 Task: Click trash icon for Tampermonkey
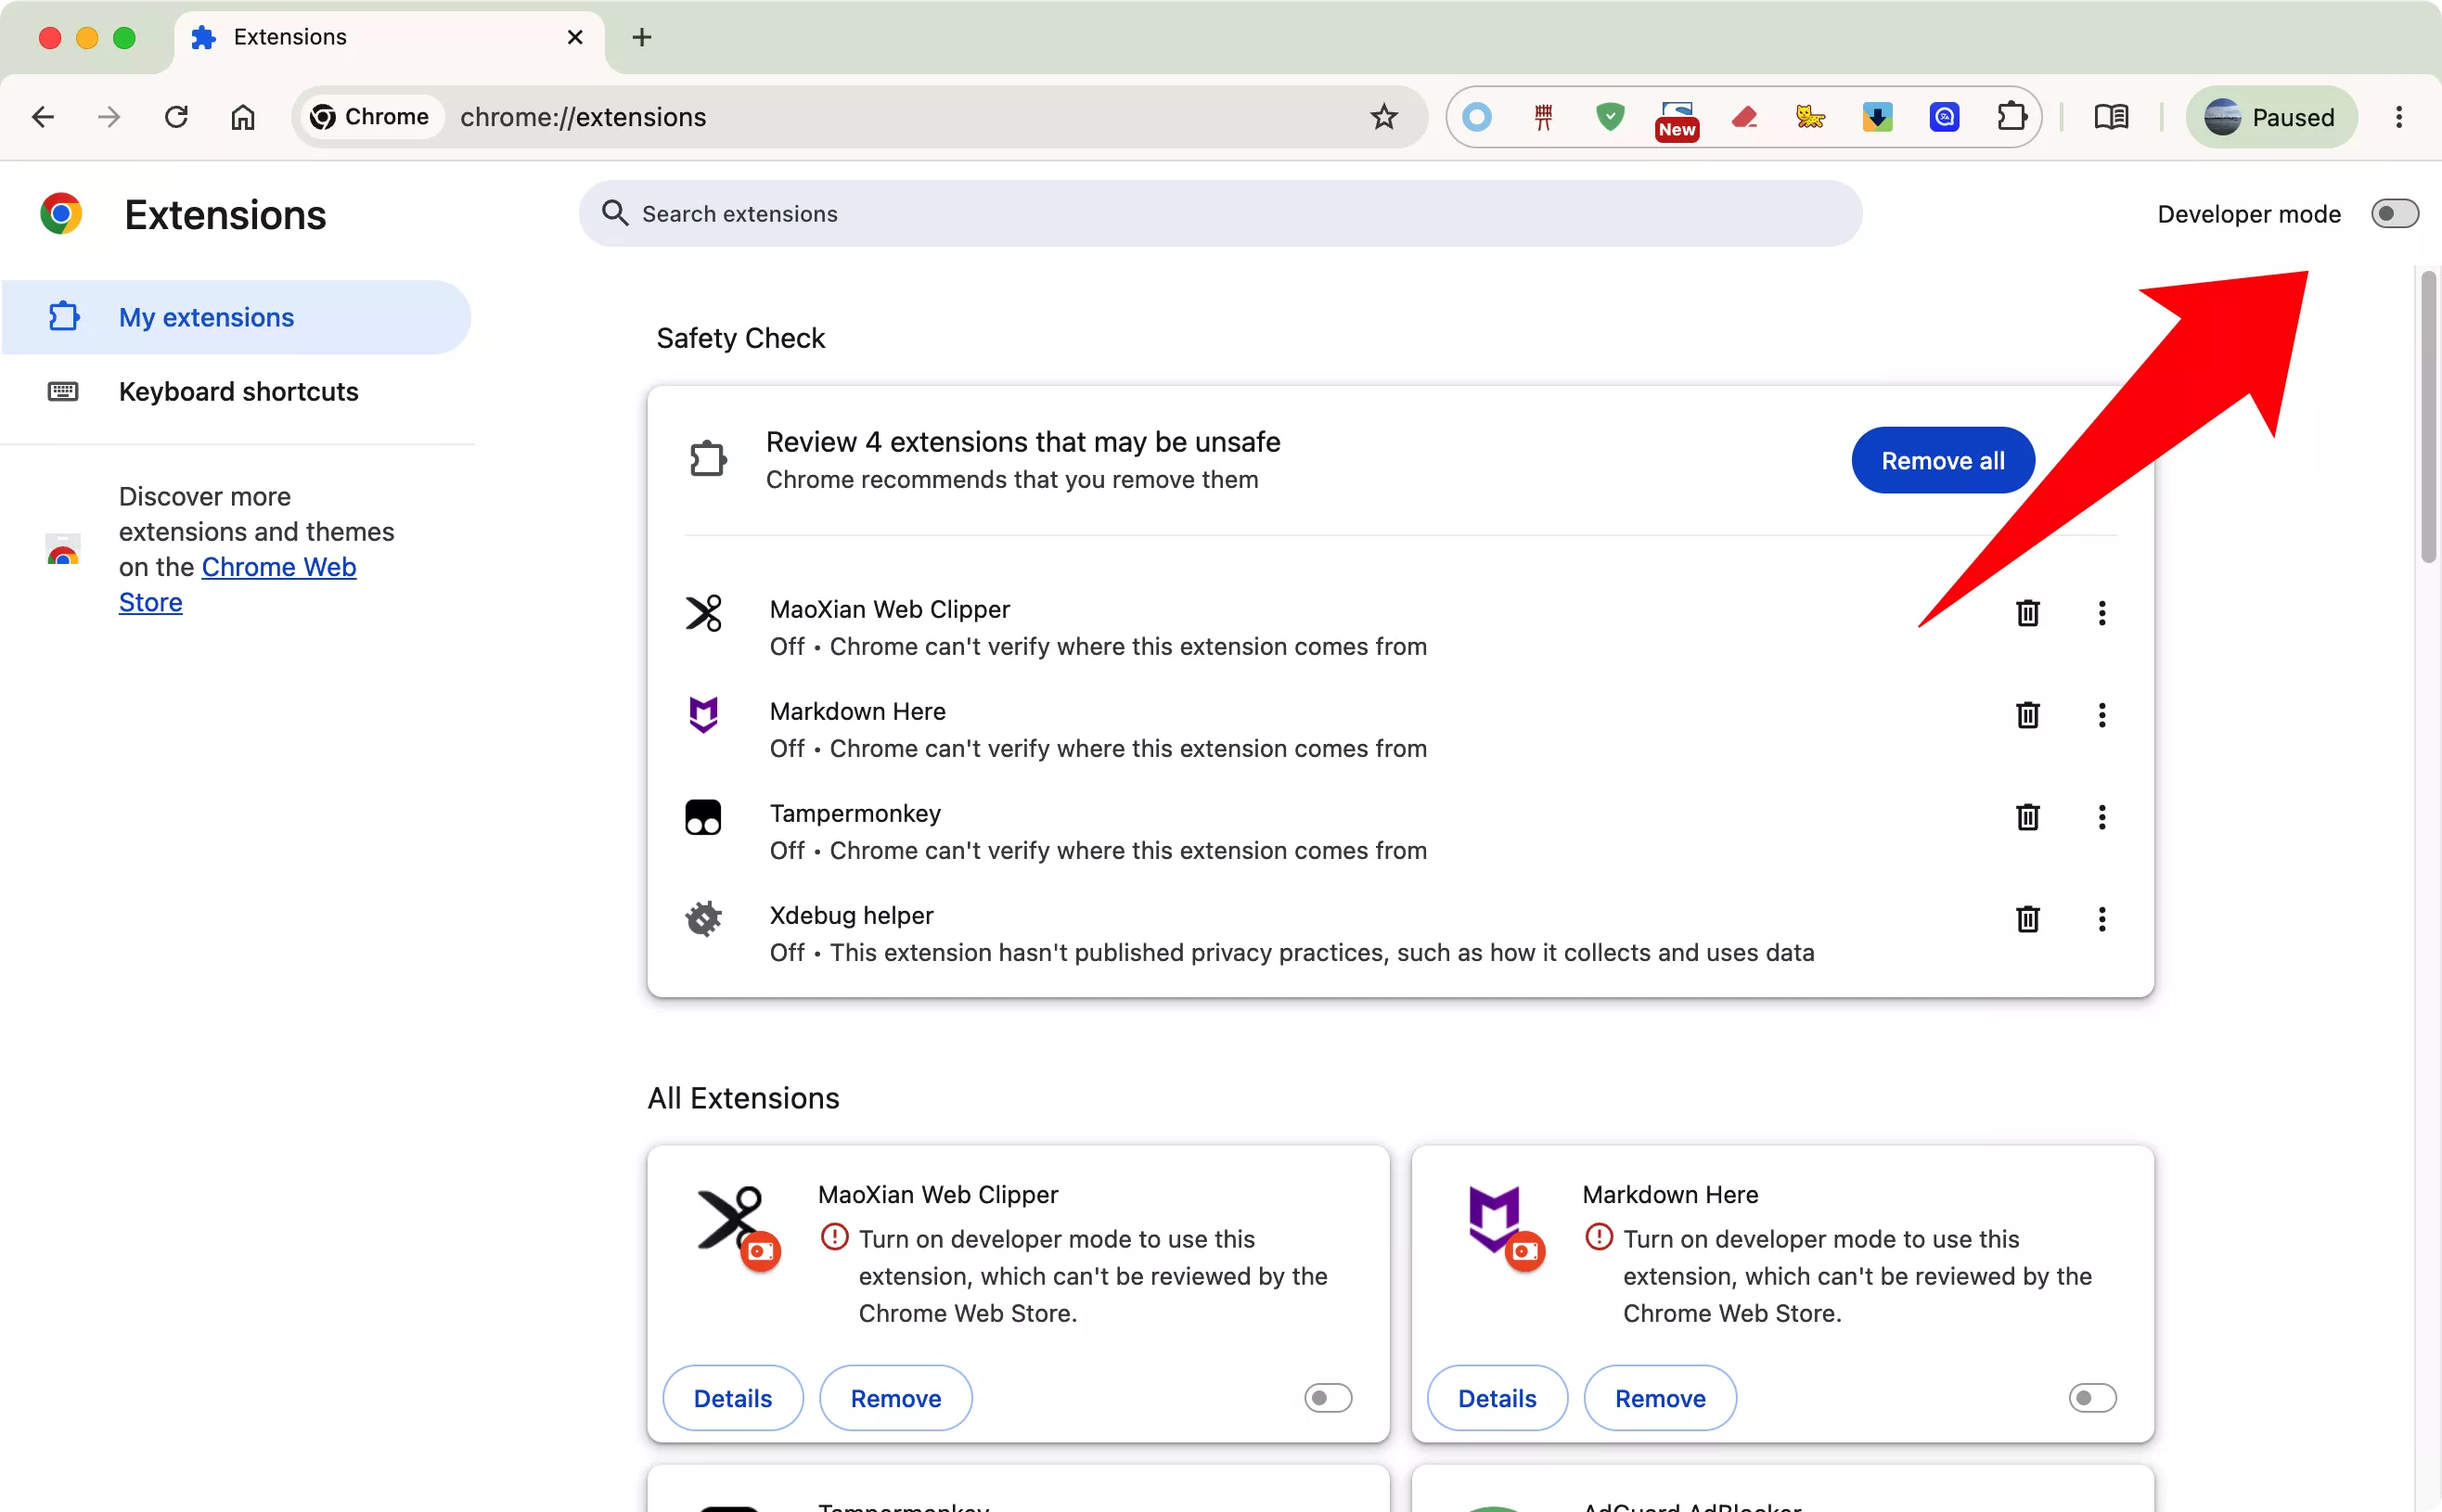click(x=2027, y=817)
